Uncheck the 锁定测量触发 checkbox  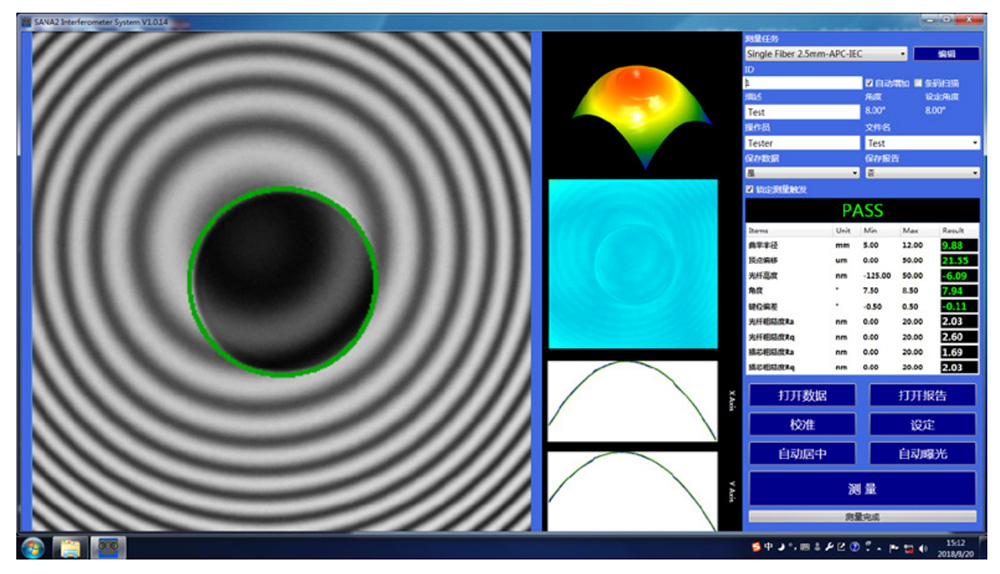click(x=751, y=188)
